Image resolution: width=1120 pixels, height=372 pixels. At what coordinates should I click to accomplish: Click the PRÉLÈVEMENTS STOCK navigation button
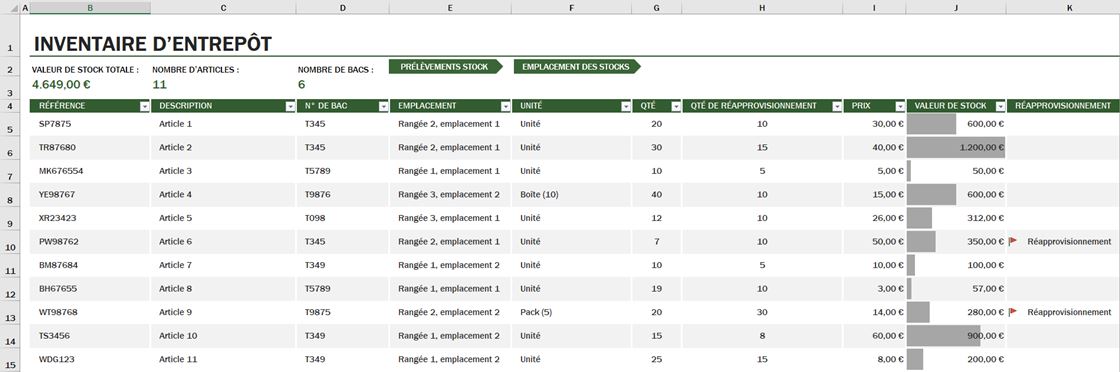click(446, 66)
